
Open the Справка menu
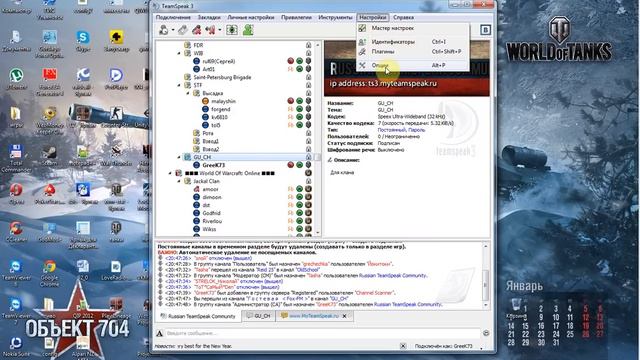[x=403, y=18]
